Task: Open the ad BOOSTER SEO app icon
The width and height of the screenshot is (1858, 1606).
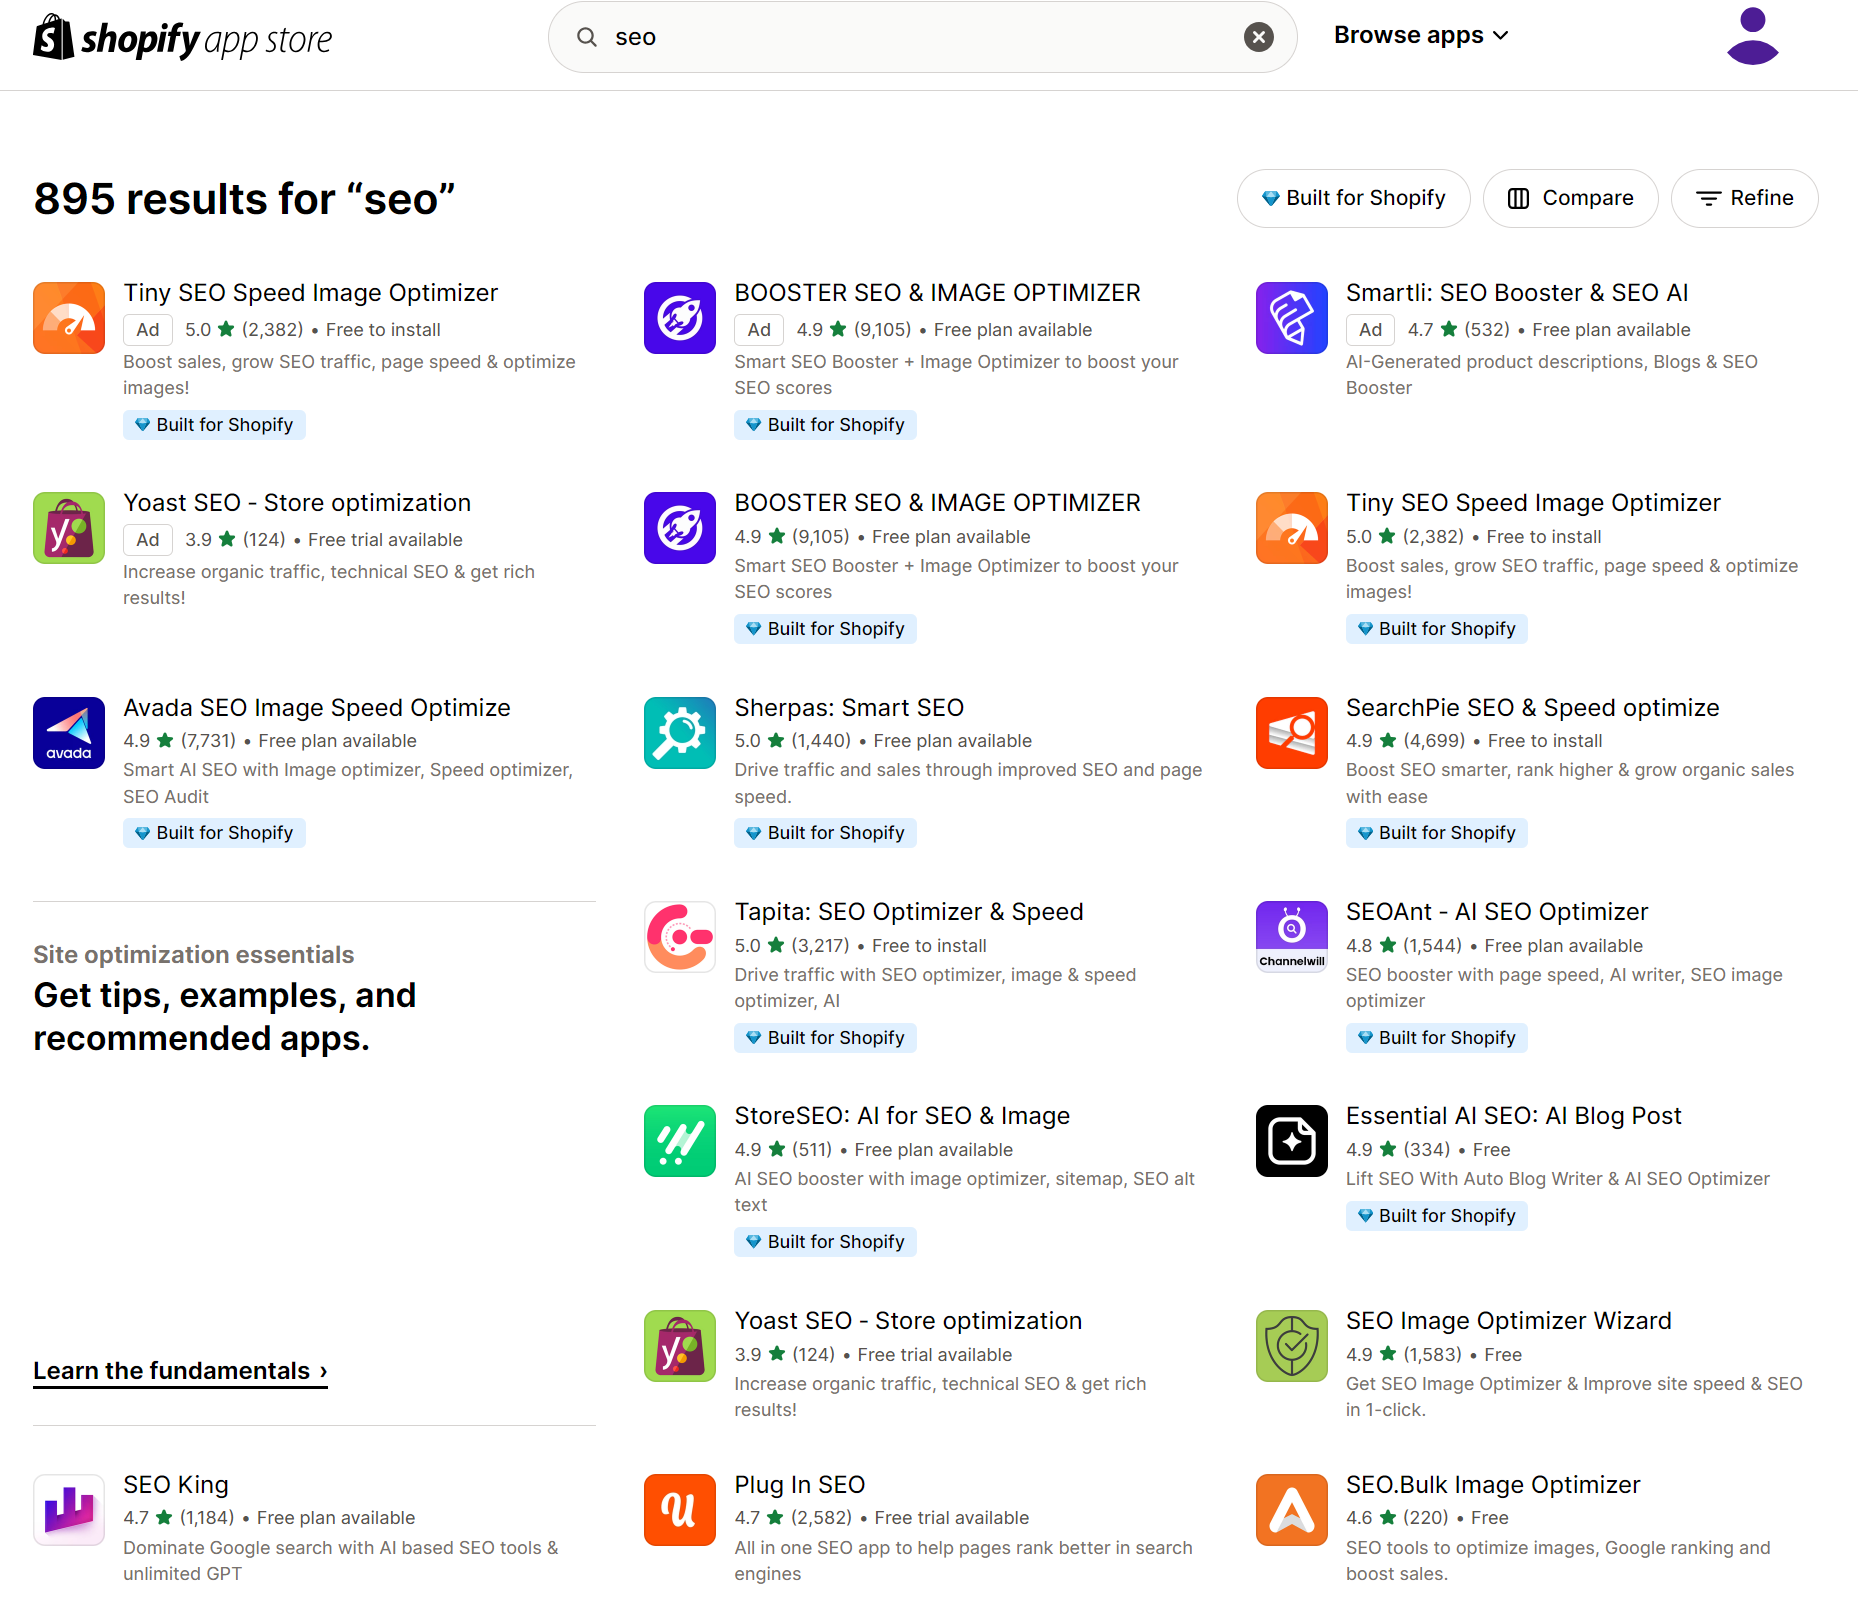Action: pos(680,318)
